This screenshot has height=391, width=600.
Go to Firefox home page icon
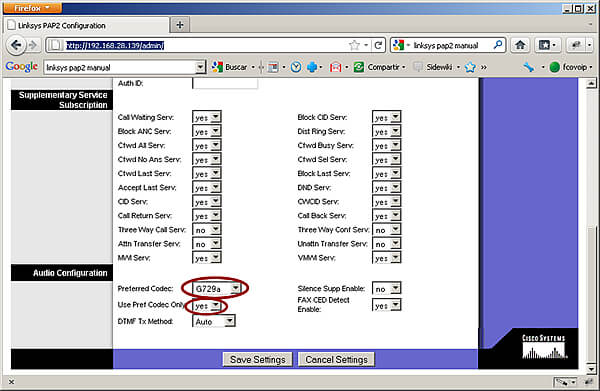click(520, 45)
